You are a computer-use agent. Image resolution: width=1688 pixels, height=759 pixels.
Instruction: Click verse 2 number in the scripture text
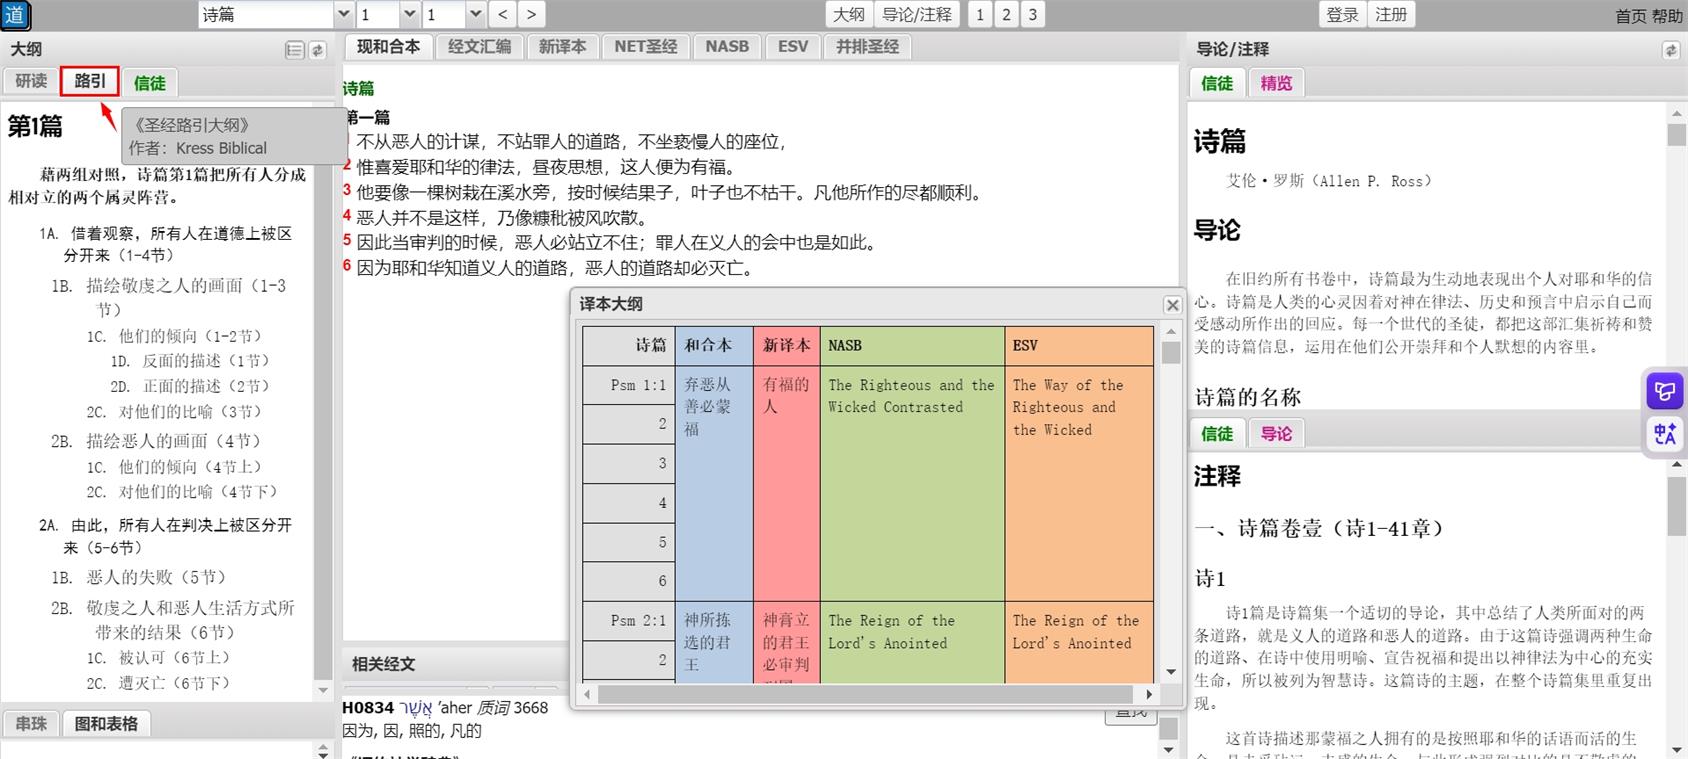point(347,166)
